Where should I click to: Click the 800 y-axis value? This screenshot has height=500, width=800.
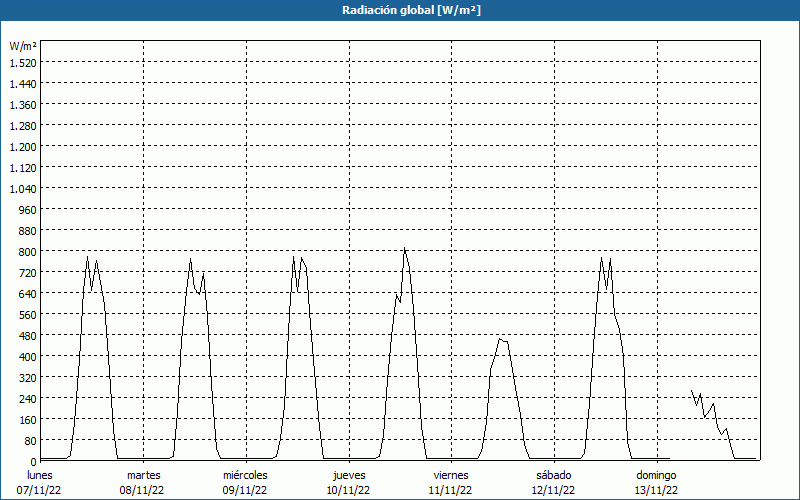[x=28, y=252]
